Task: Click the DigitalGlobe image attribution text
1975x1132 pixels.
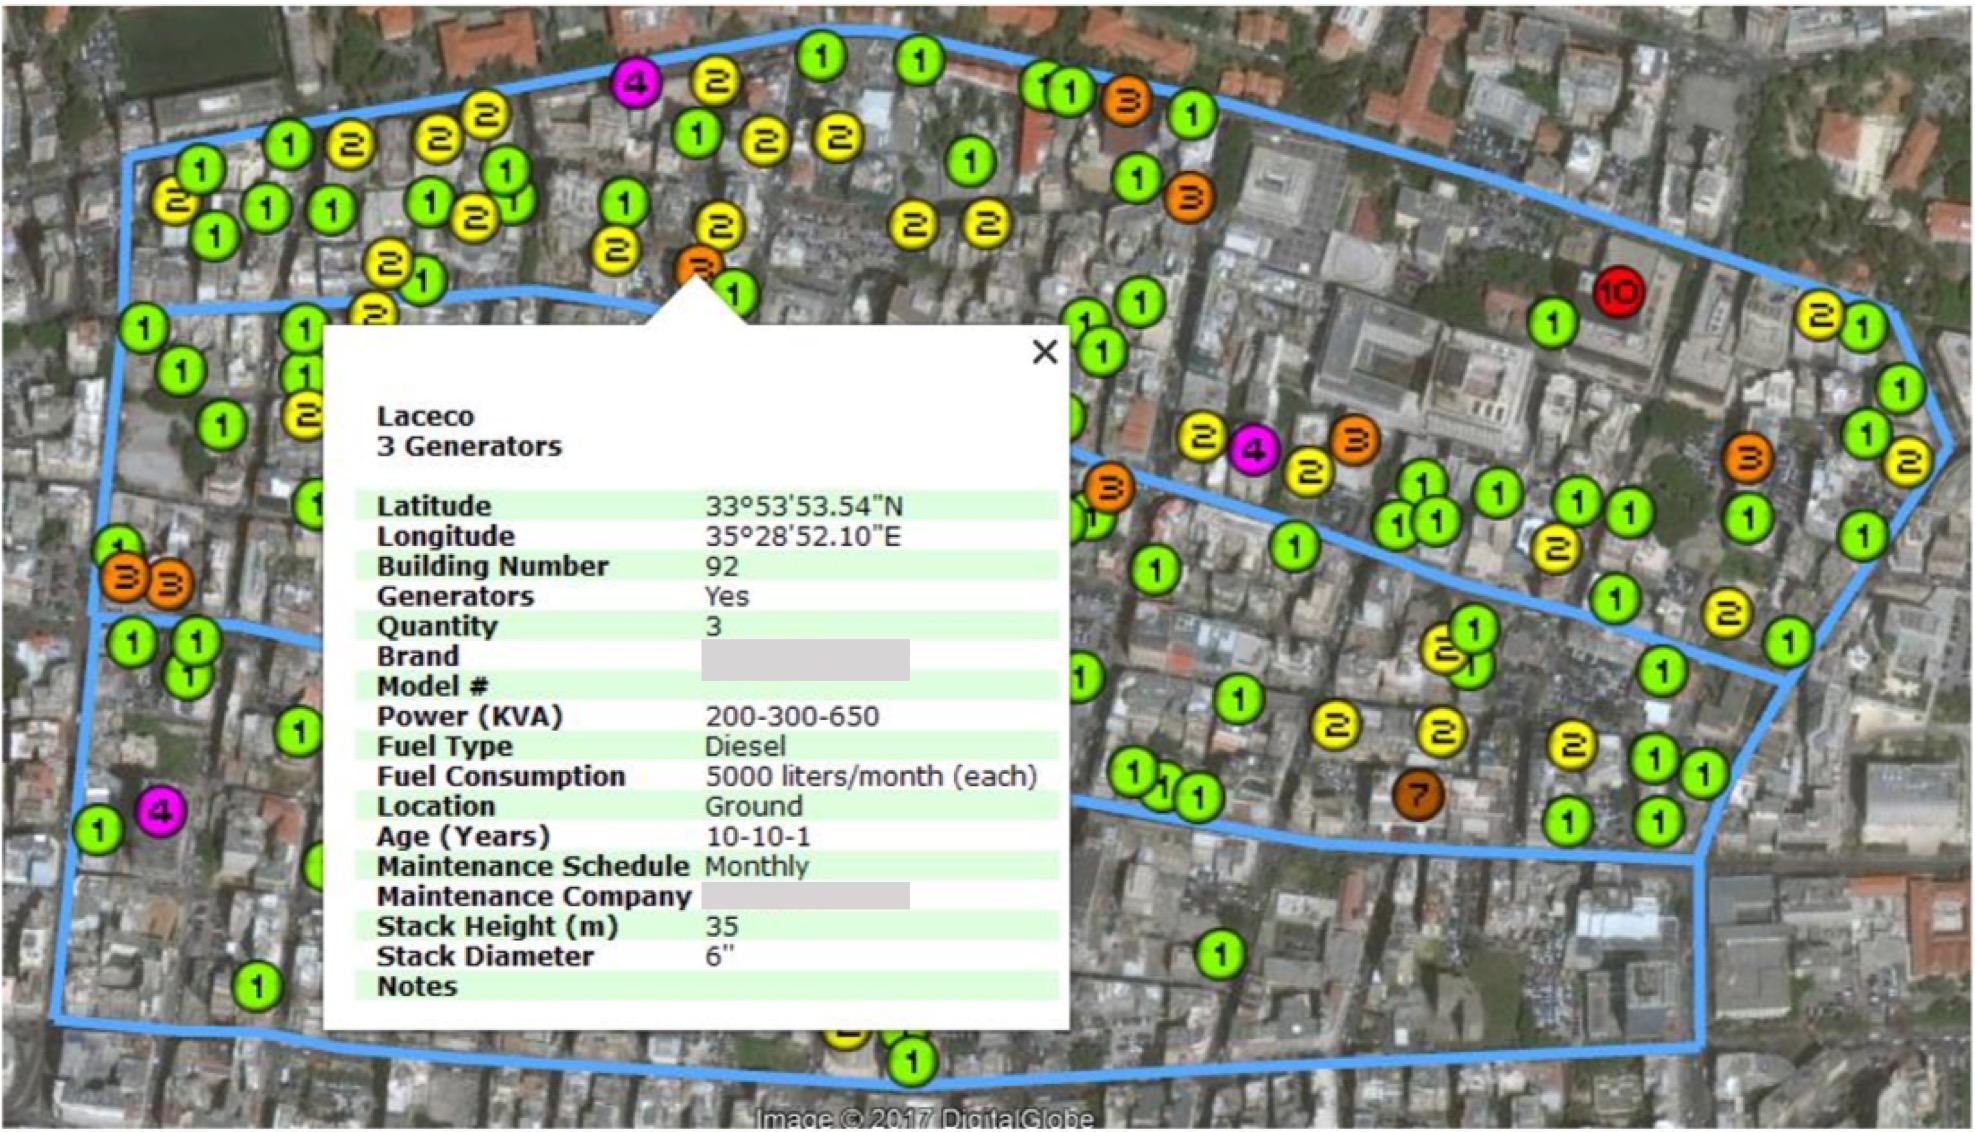Action: pos(923,1118)
